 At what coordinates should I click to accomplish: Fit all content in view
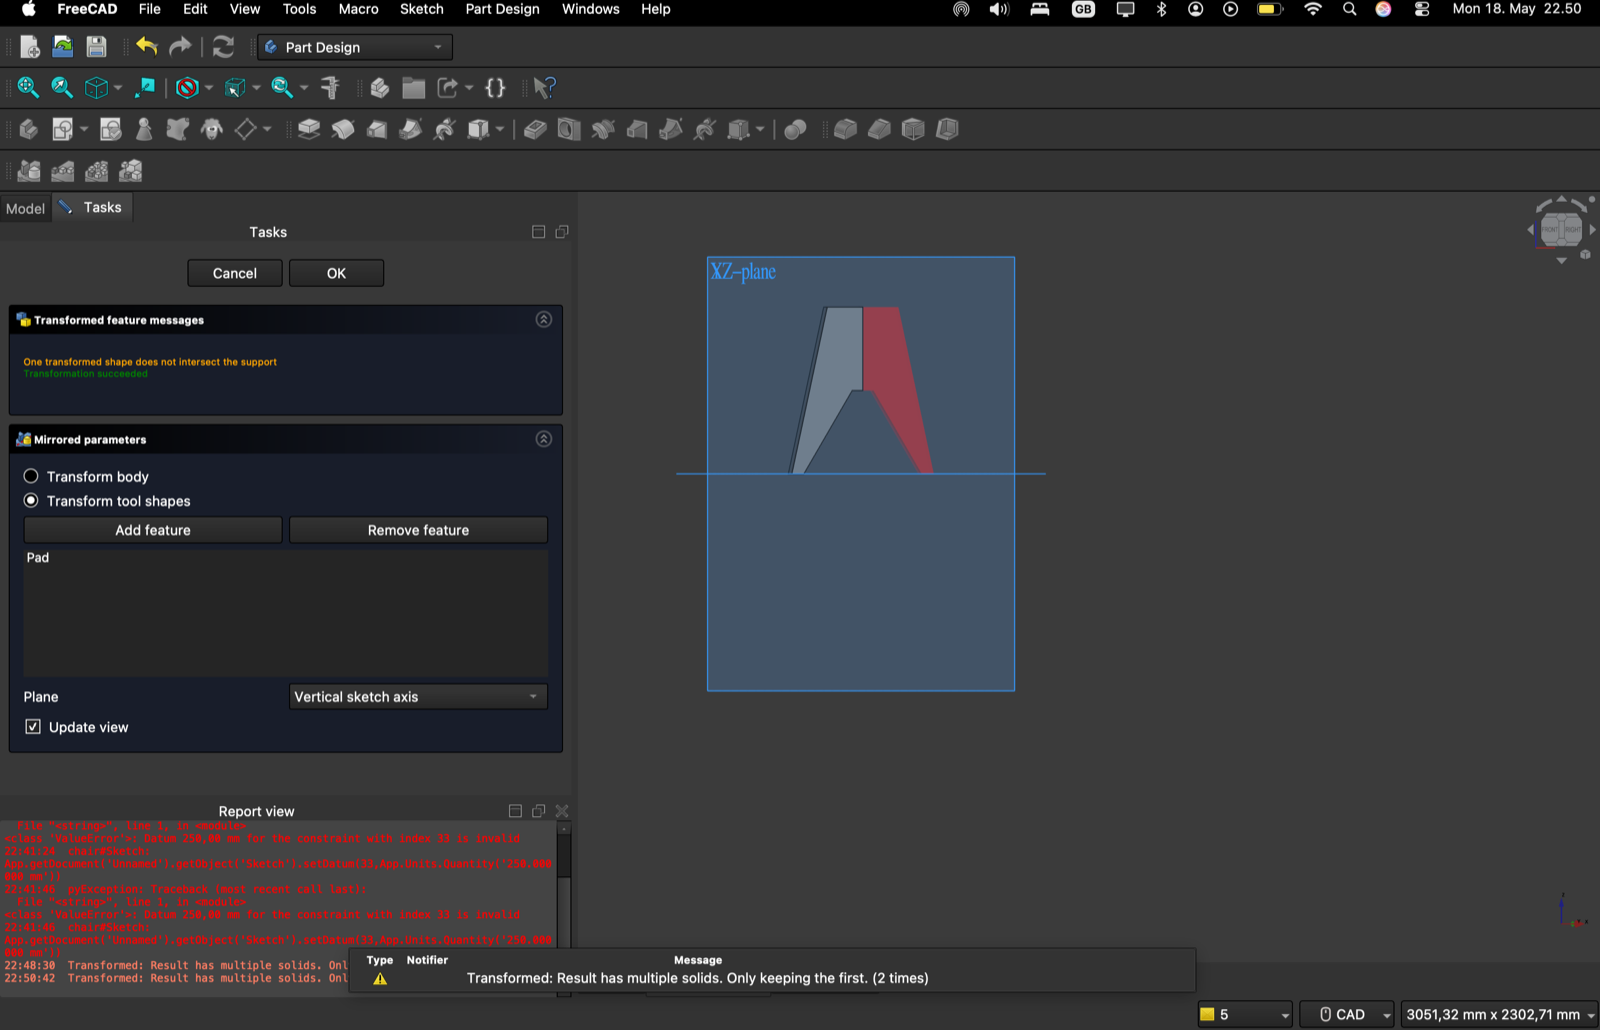coord(28,88)
